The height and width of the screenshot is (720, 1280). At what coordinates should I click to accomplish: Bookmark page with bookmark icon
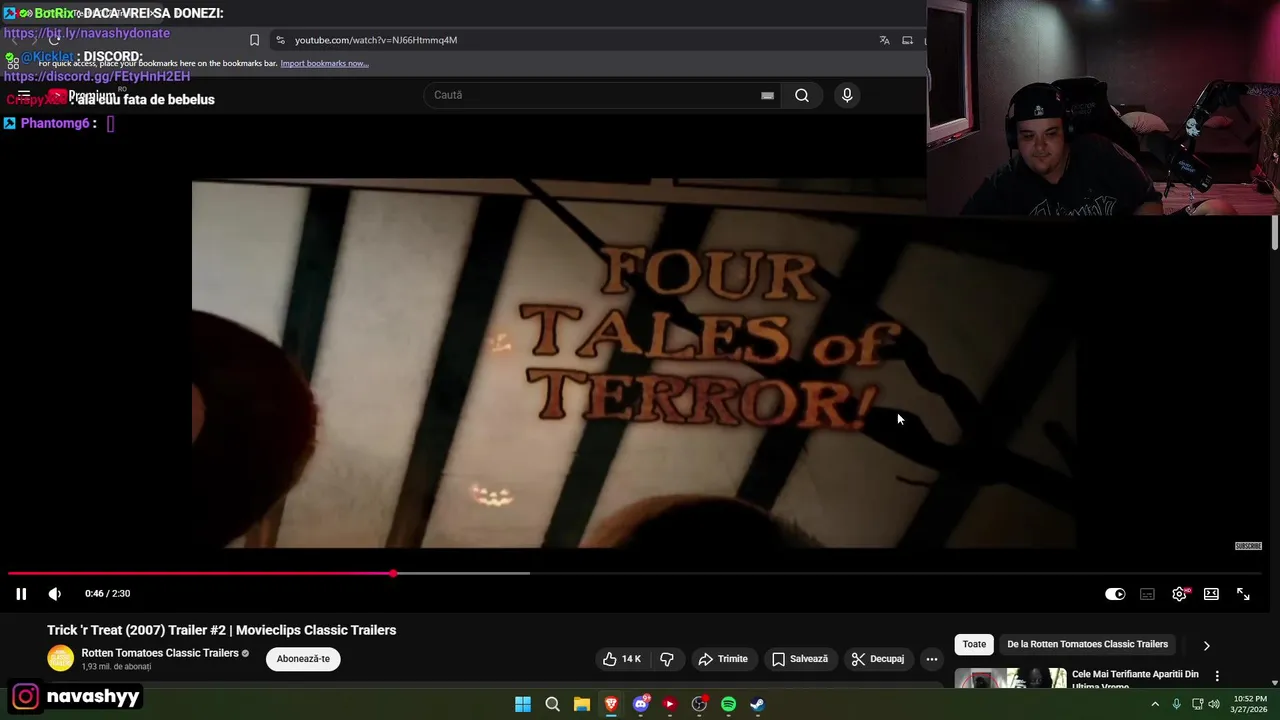point(254,40)
